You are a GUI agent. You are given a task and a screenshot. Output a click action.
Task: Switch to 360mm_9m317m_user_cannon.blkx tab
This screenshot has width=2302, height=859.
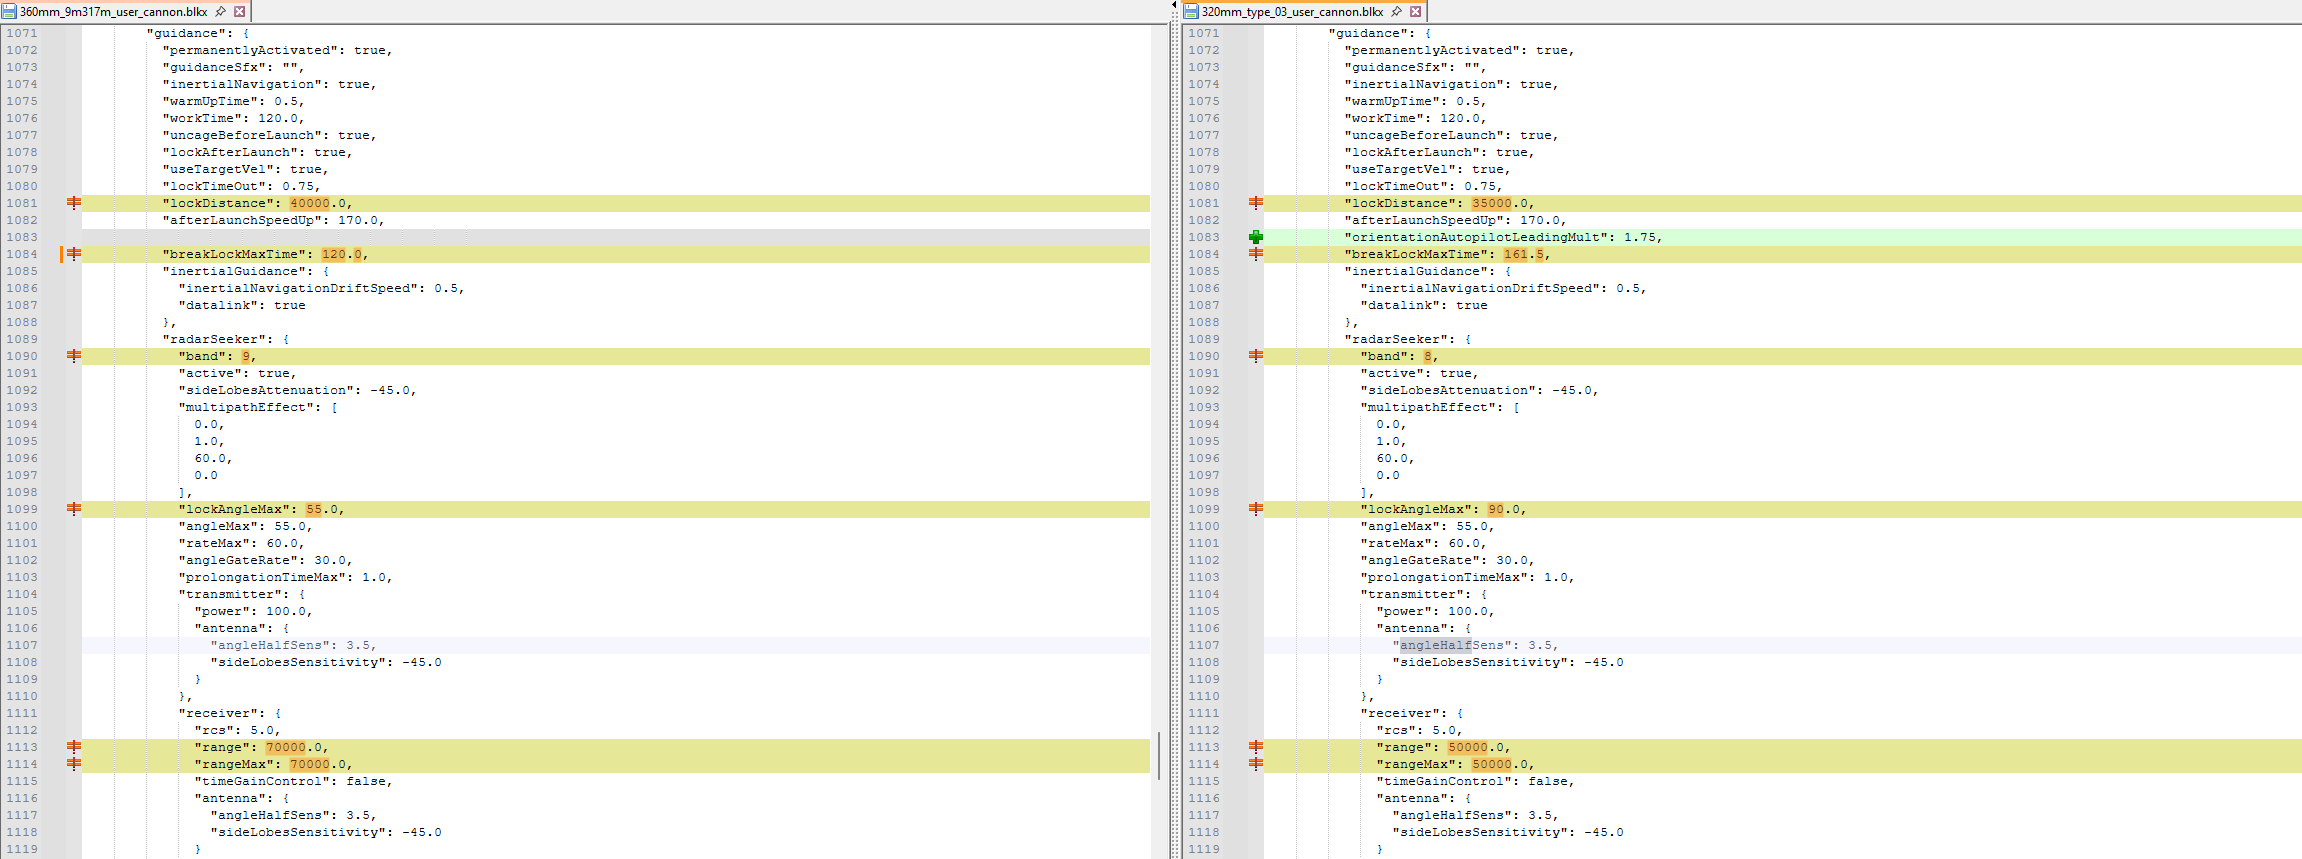point(113,12)
